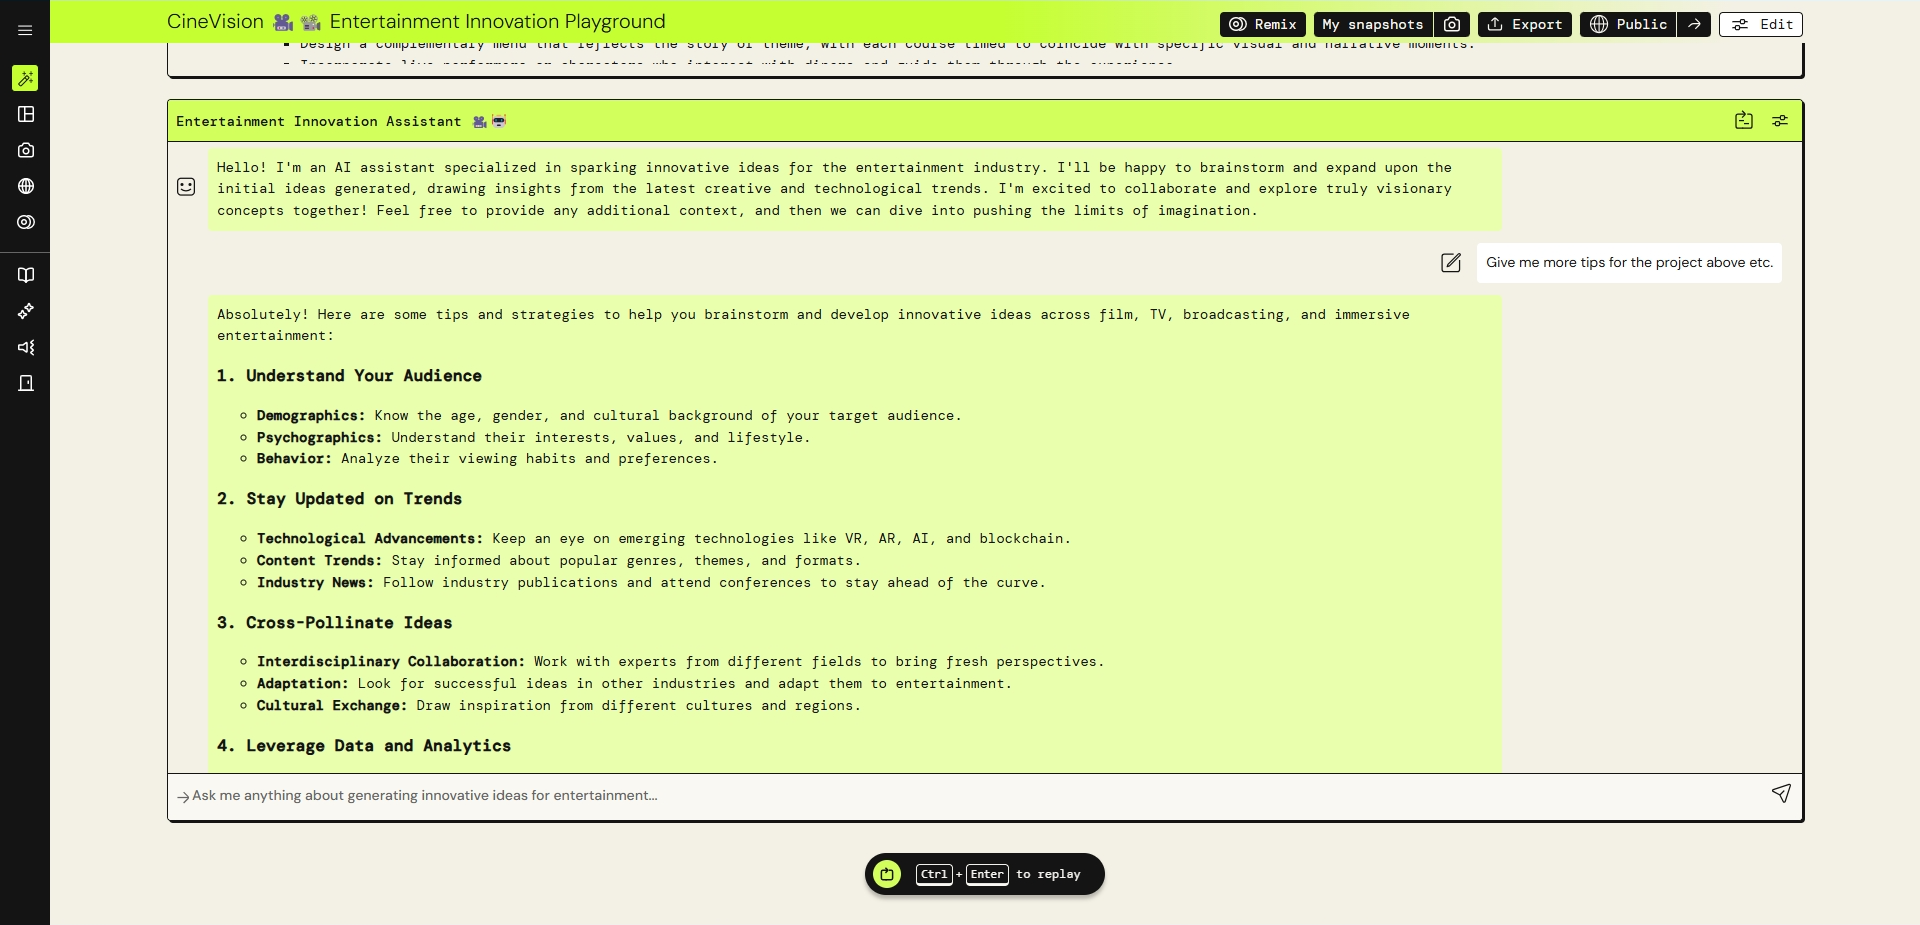
Task: Click the camera icon in the sidebar
Action: point(26,150)
